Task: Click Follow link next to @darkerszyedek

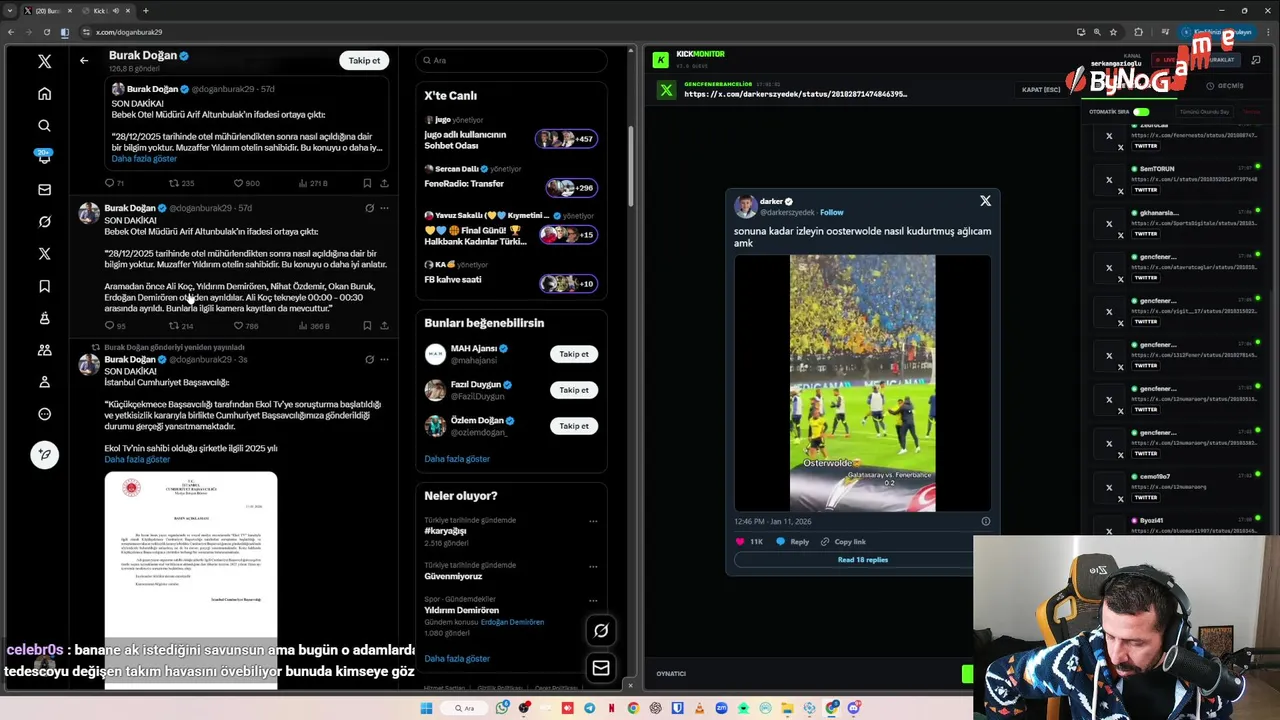Action: pos(832,213)
